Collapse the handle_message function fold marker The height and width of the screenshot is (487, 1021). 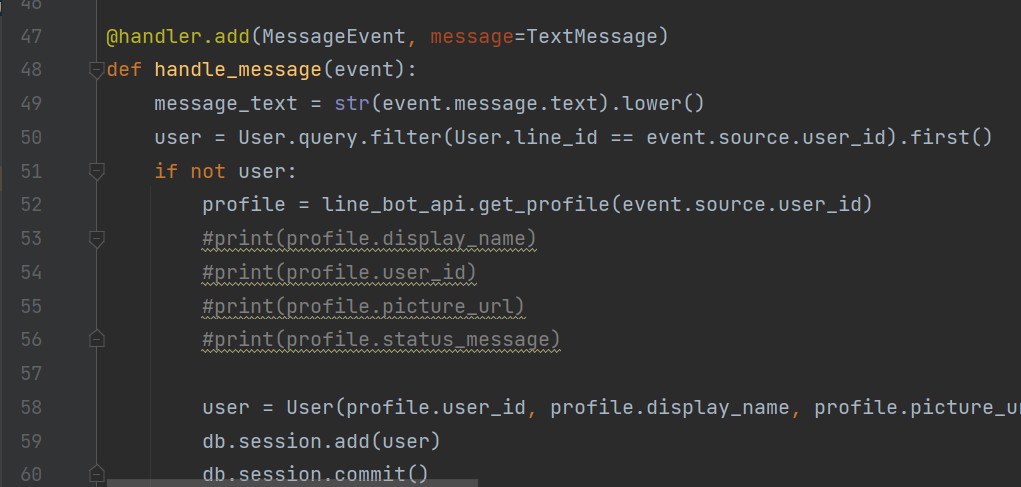tap(96, 70)
